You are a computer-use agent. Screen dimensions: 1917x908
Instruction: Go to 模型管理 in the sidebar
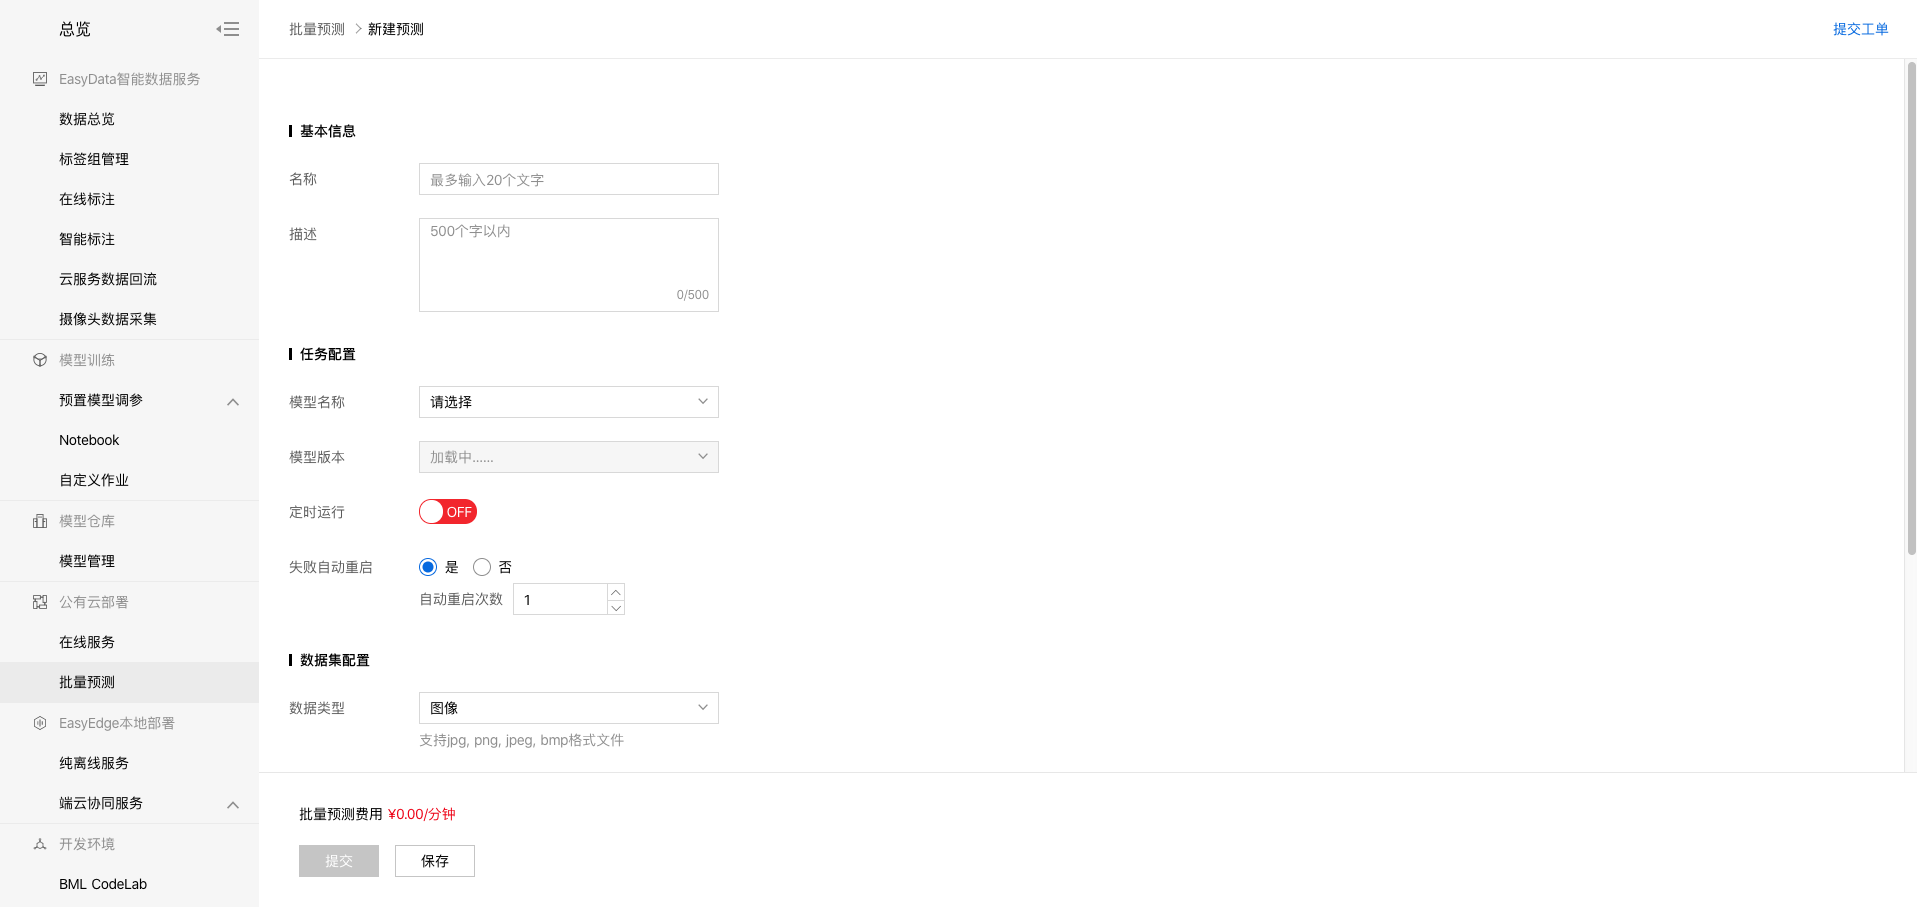click(87, 561)
